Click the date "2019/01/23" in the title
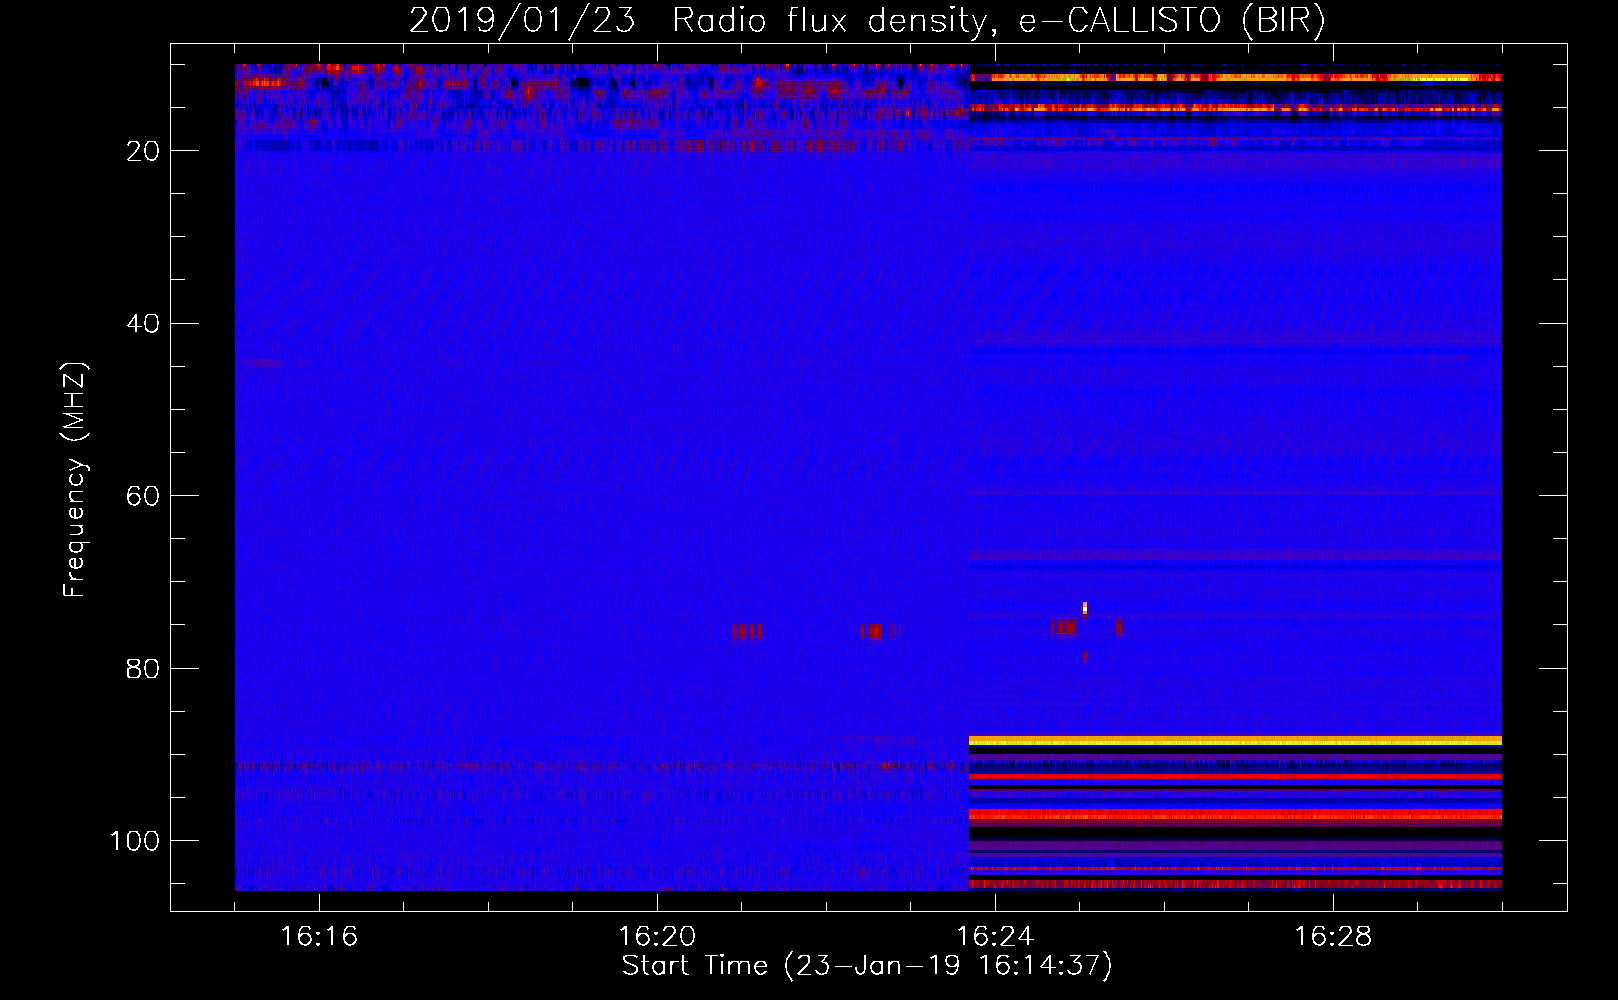 point(522,20)
